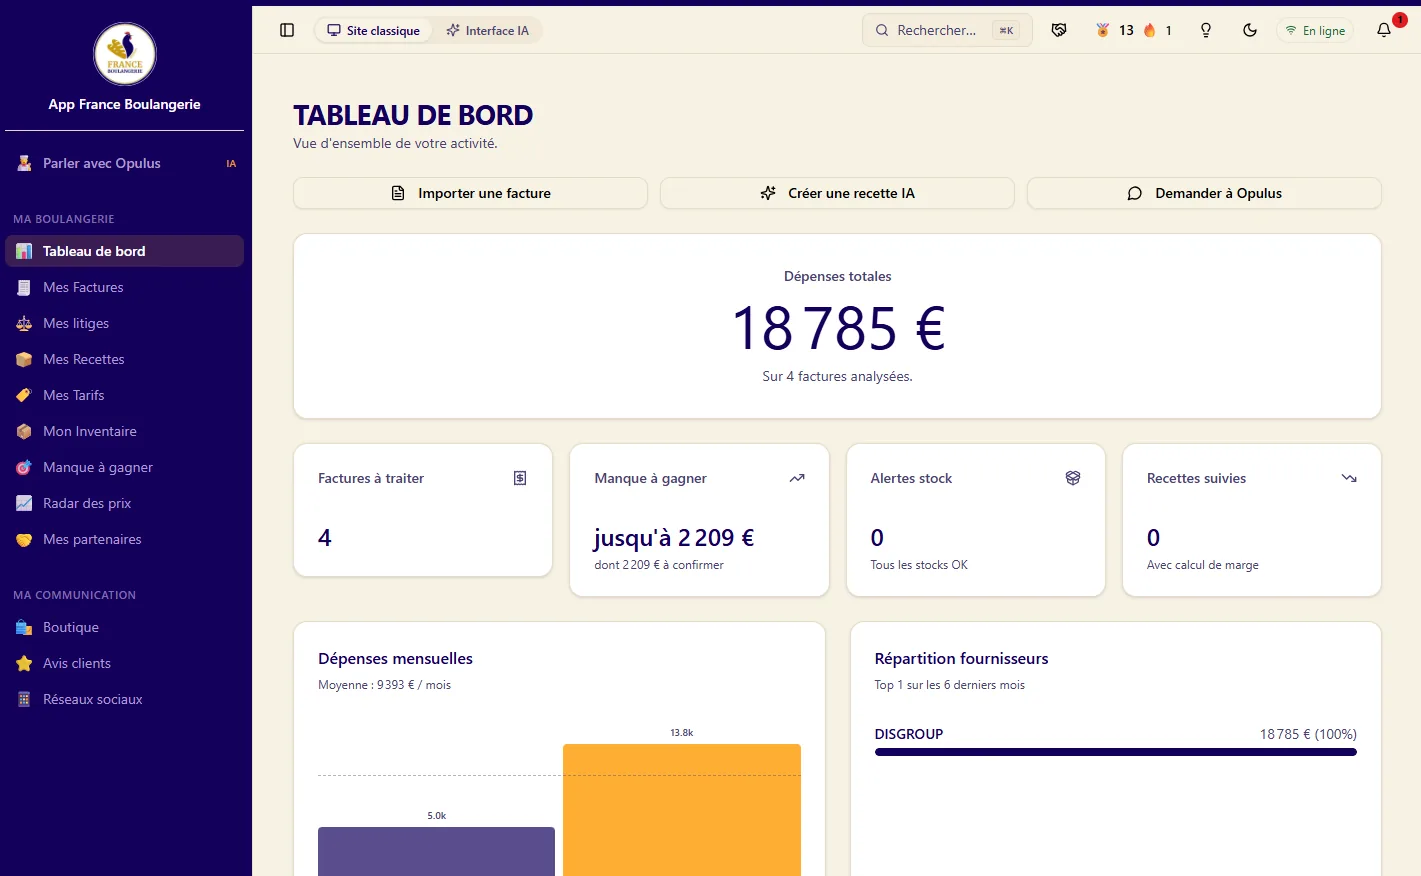Open Avis clients page
This screenshot has width=1421, height=876.
(125, 663)
